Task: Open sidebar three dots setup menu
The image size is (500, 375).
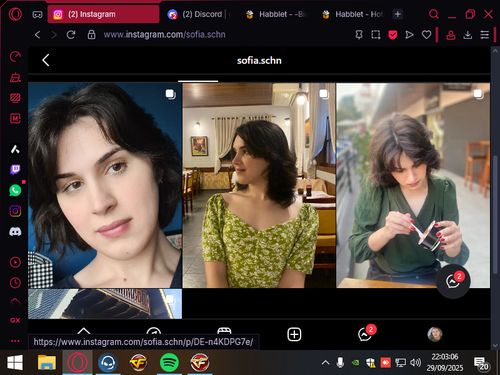Action: tap(15, 341)
